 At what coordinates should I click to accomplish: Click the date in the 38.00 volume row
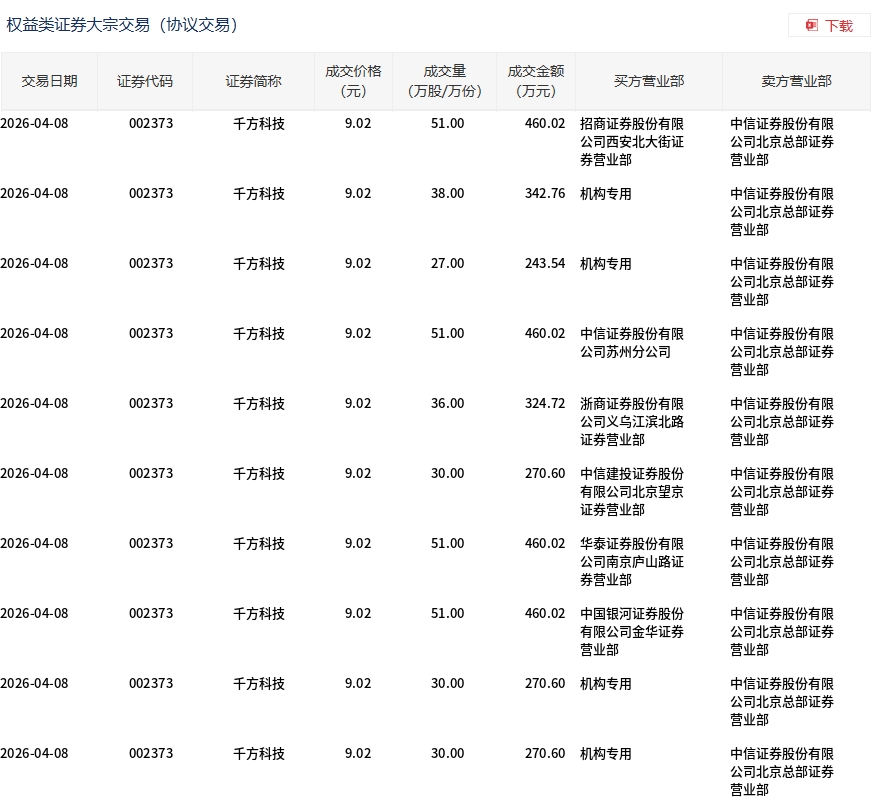point(34,194)
